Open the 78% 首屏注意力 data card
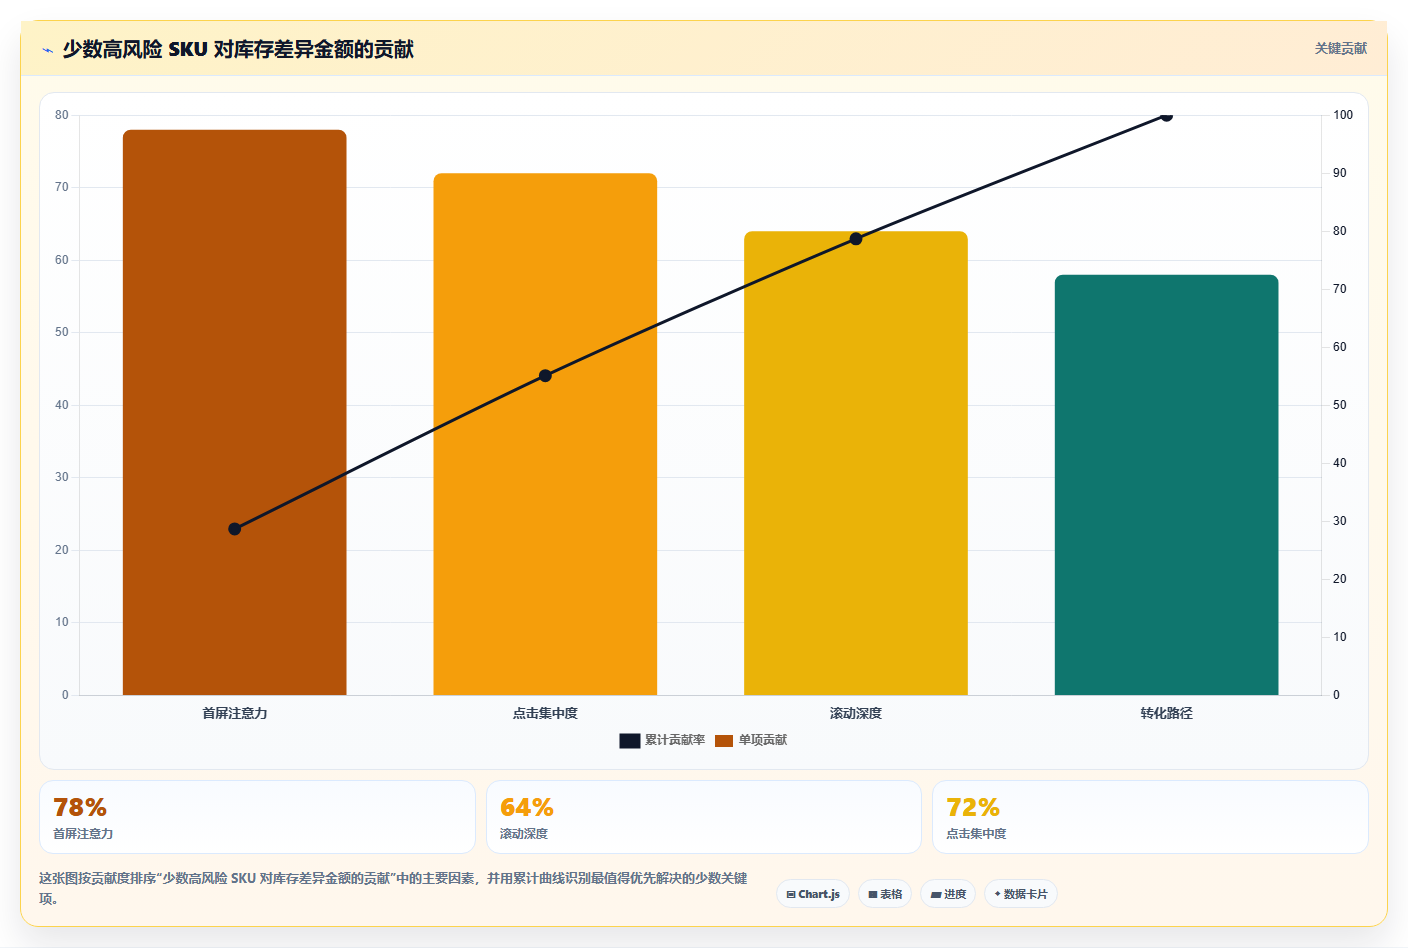The height and width of the screenshot is (948, 1408). tap(257, 817)
